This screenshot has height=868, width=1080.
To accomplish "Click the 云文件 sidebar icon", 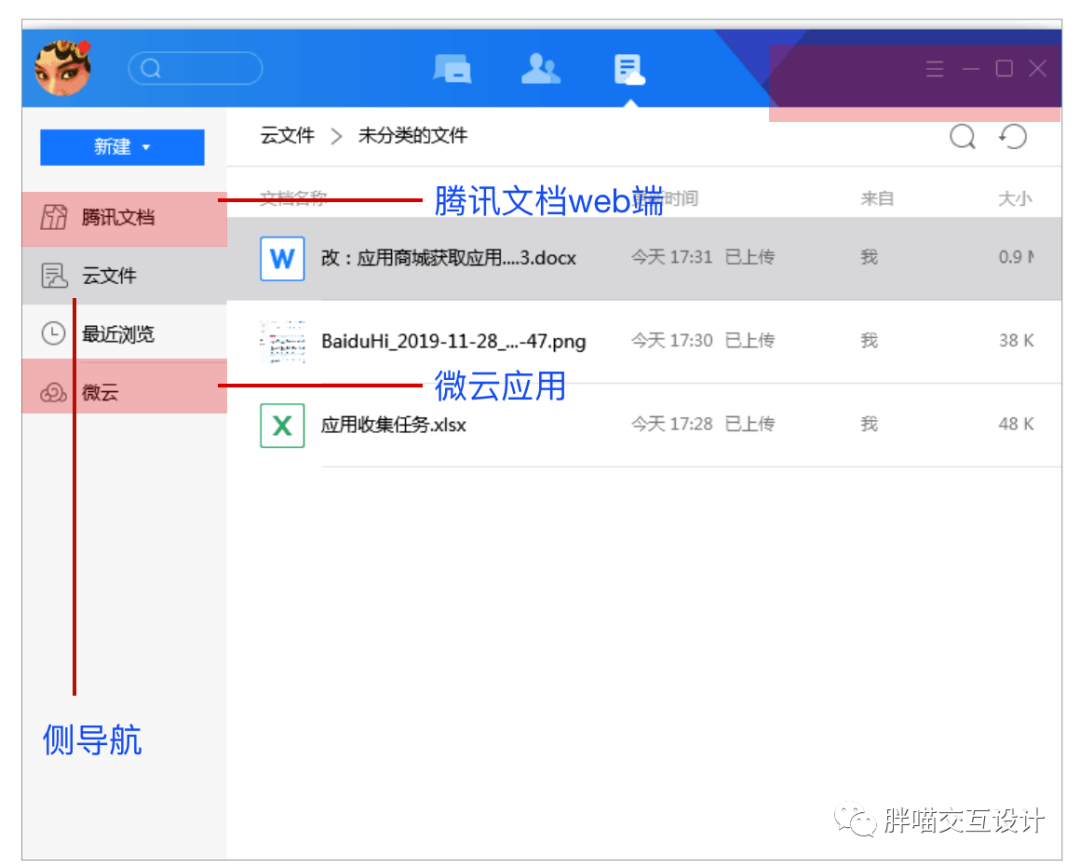I will pos(54,276).
